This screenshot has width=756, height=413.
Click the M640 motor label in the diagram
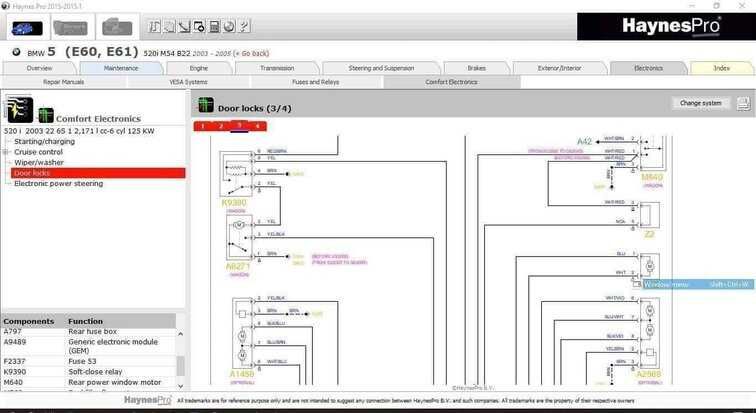point(652,177)
